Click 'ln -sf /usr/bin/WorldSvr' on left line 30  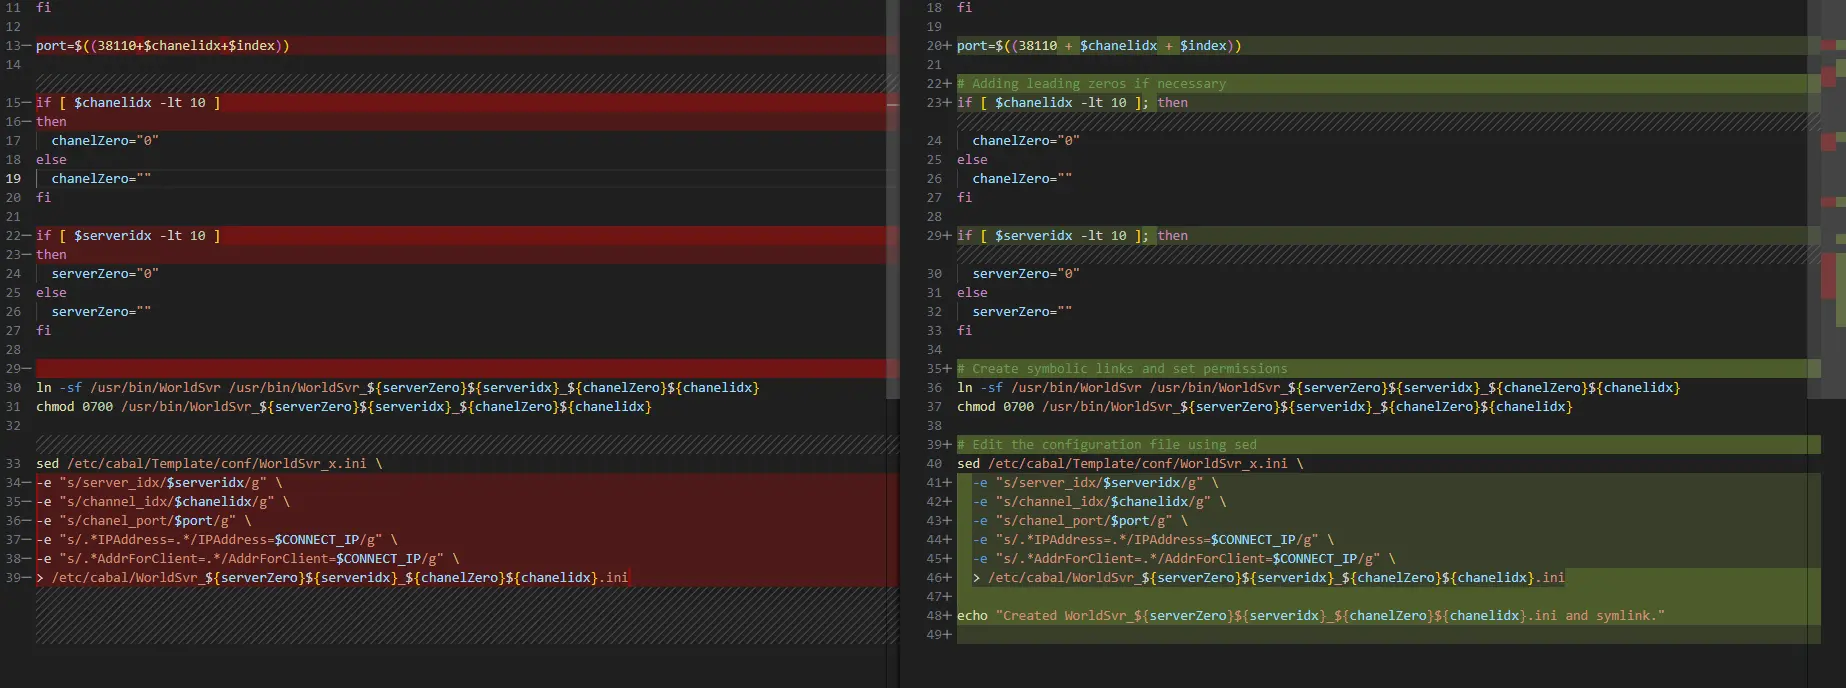tap(128, 387)
